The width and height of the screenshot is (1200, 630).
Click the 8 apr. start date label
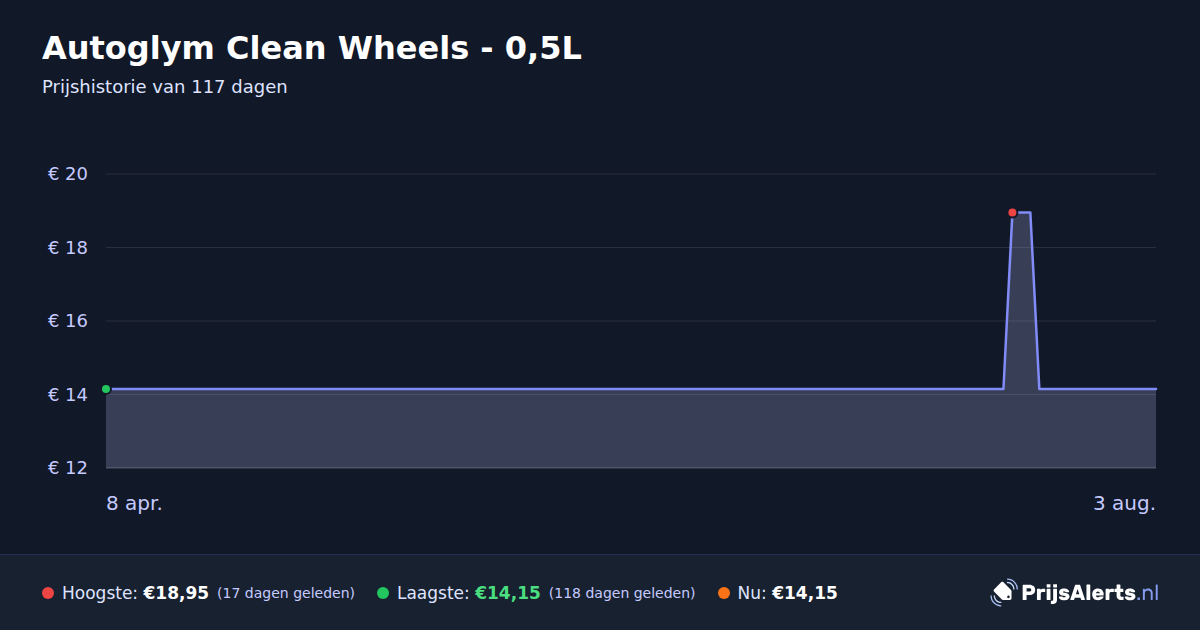point(135,503)
